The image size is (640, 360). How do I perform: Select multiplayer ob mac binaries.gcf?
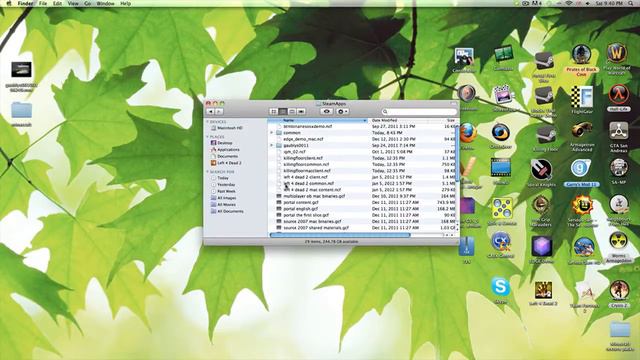pos(362,196)
